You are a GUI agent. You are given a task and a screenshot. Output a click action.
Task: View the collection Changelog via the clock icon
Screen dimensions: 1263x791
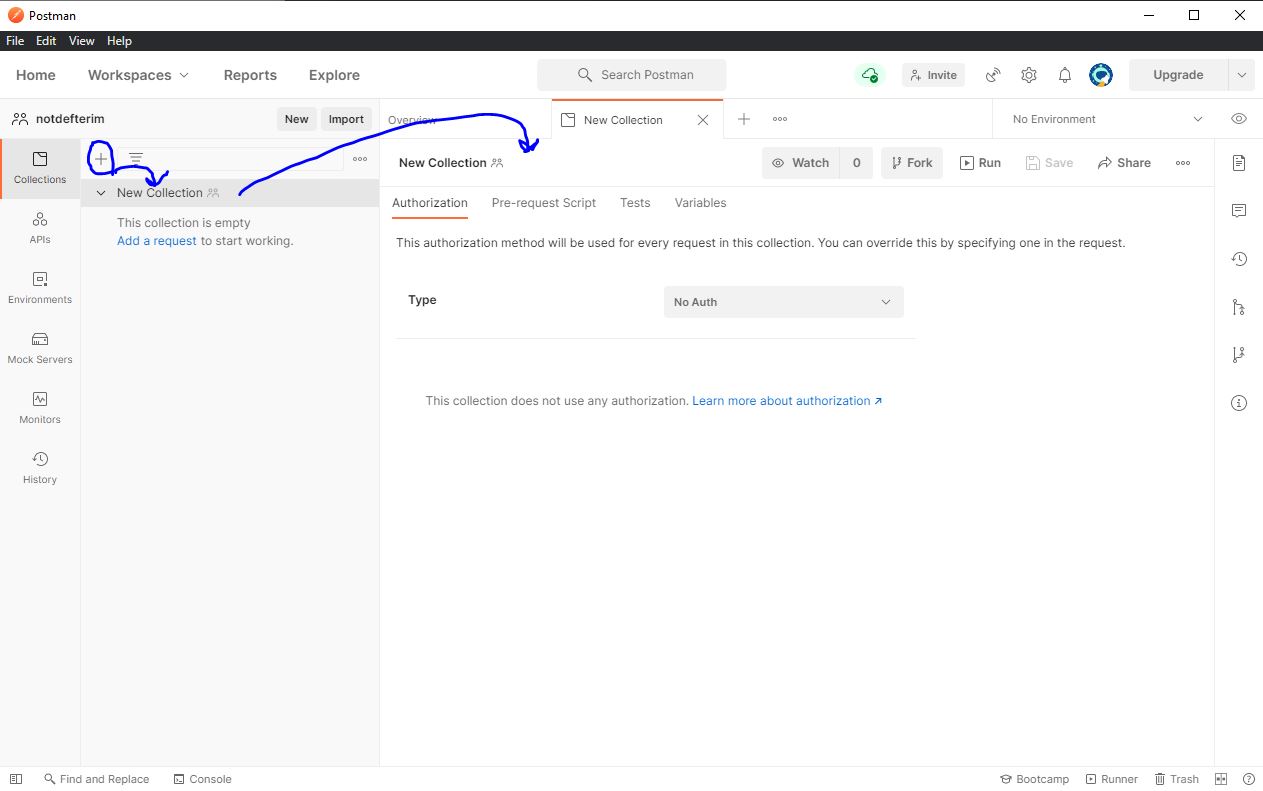[1239, 258]
